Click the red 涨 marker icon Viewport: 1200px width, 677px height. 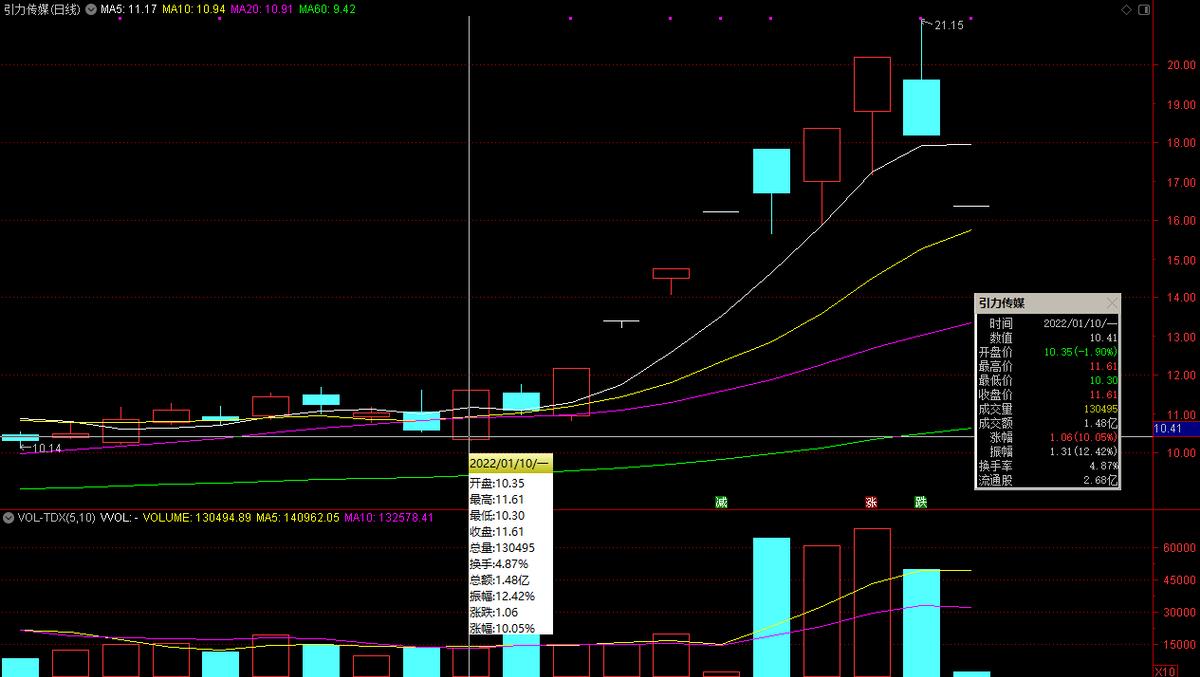(x=871, y=502)
